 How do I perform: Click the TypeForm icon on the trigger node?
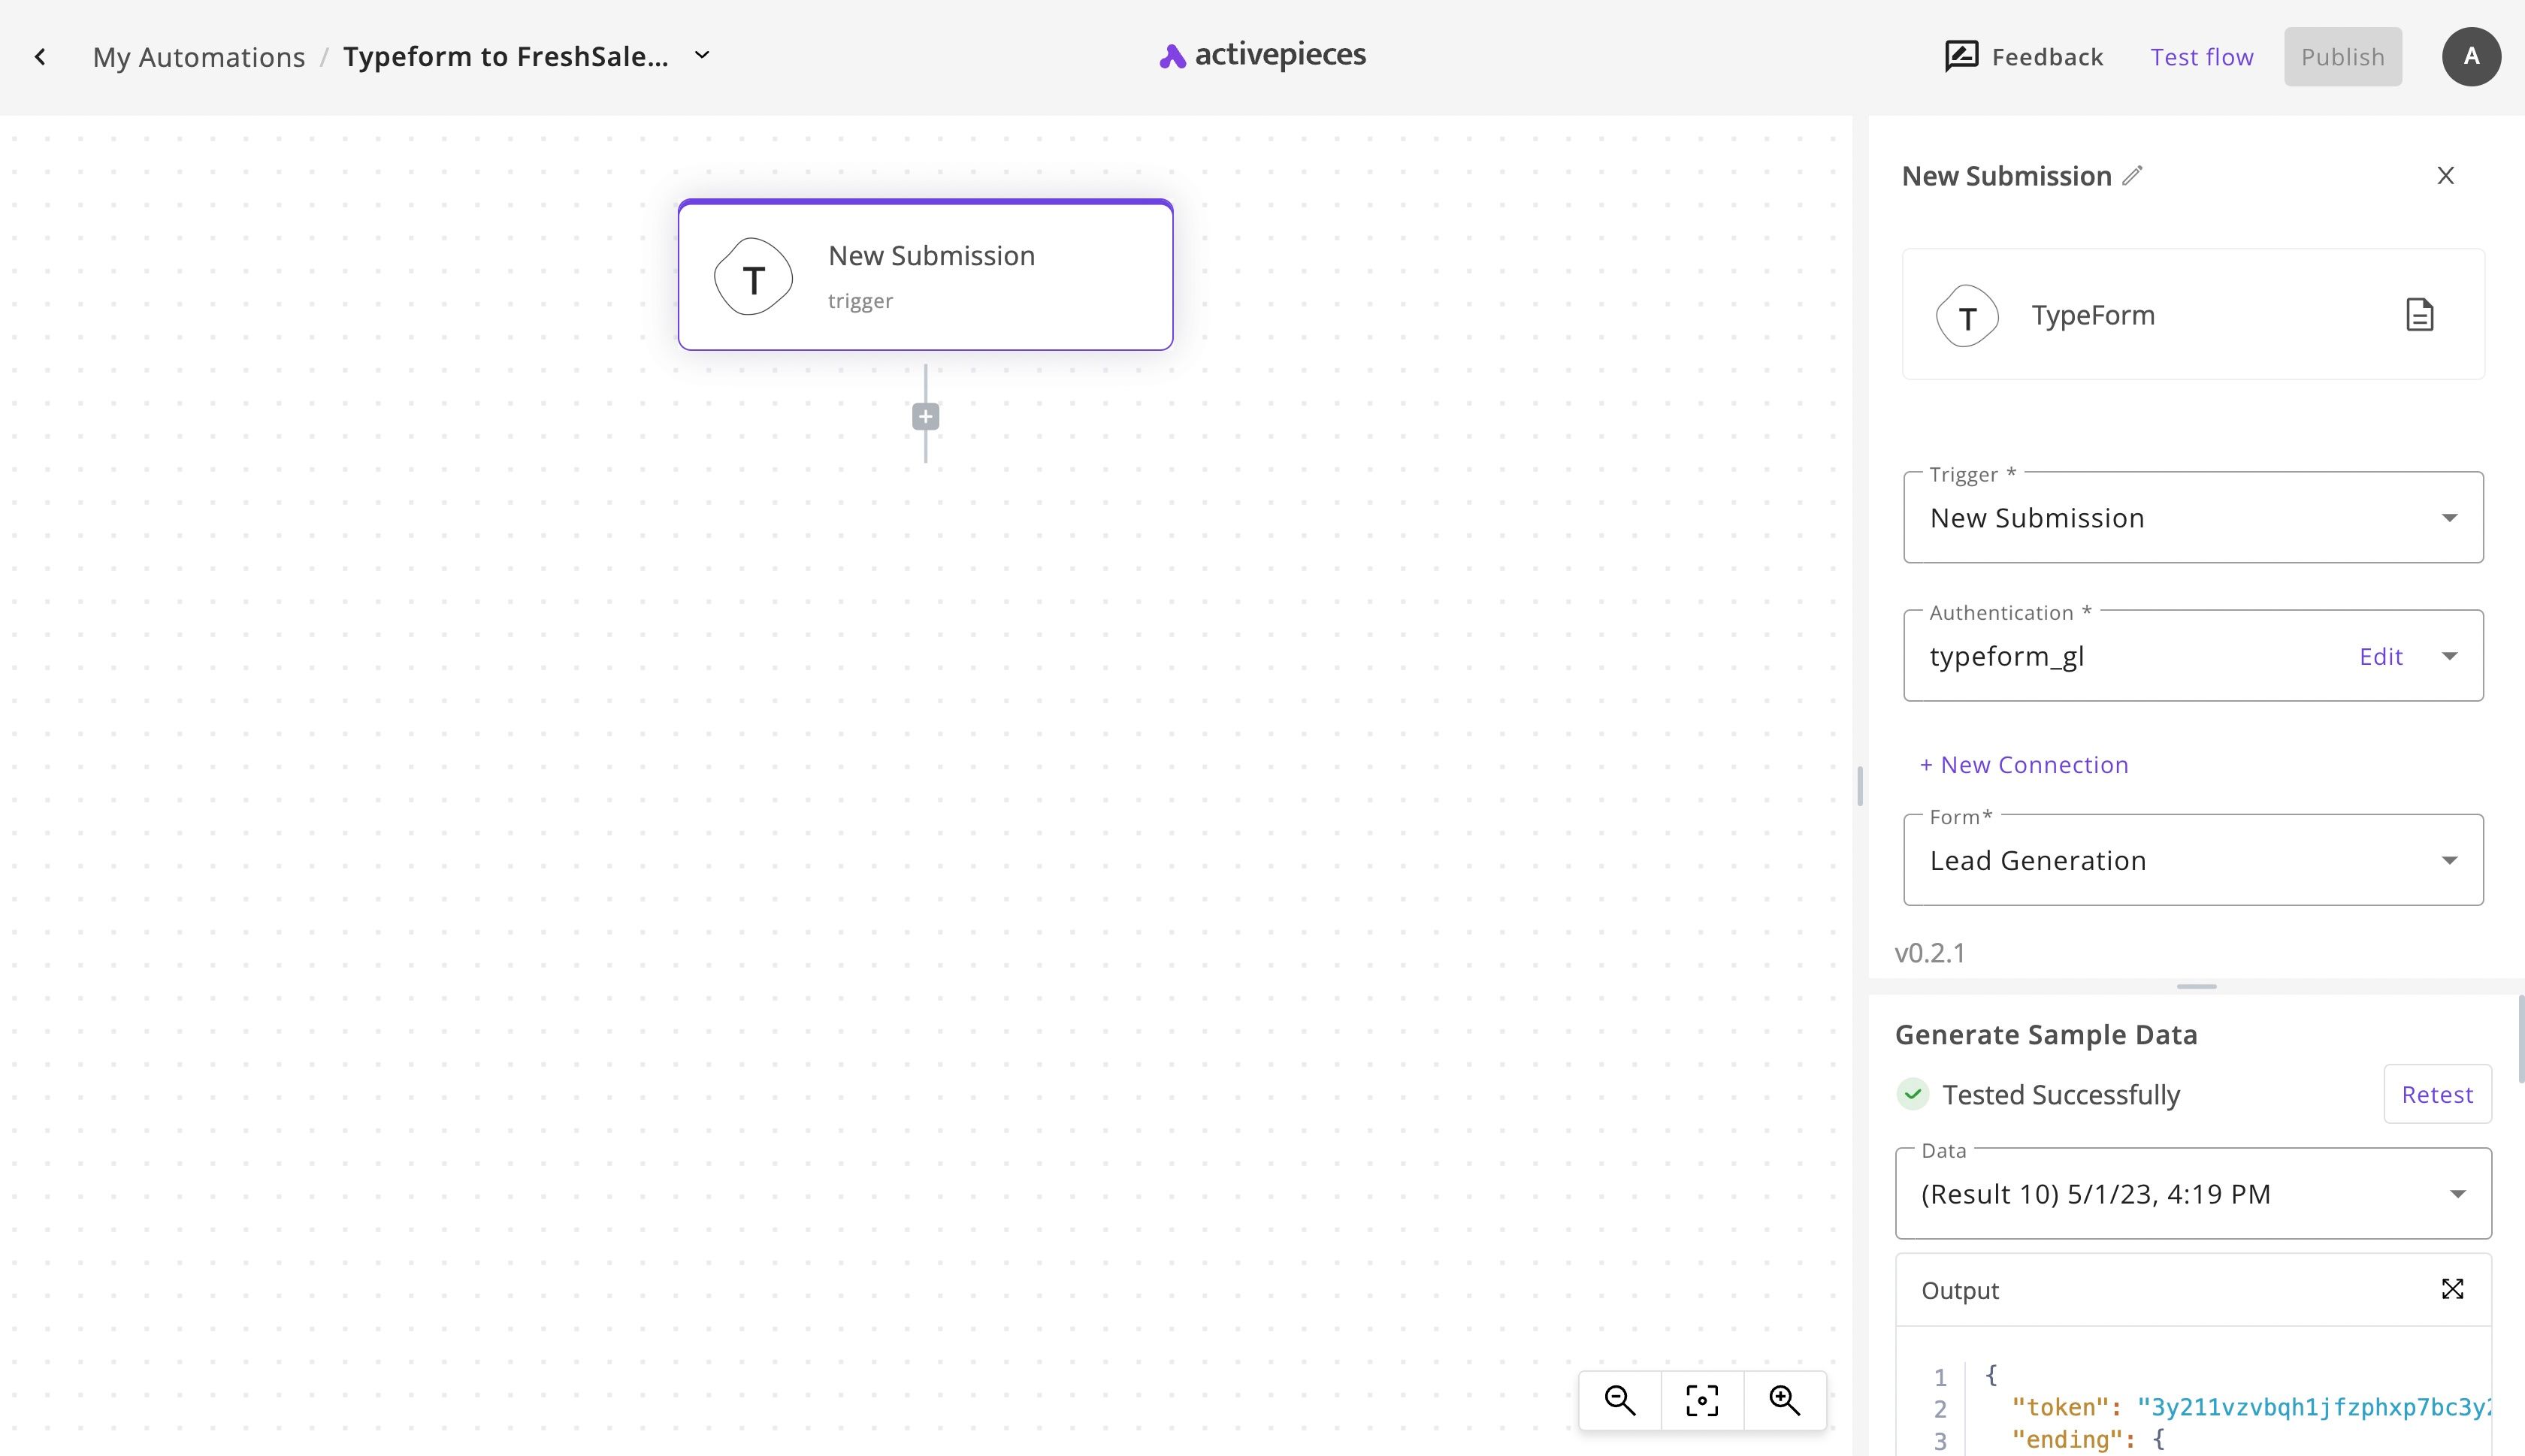[753, 277]
